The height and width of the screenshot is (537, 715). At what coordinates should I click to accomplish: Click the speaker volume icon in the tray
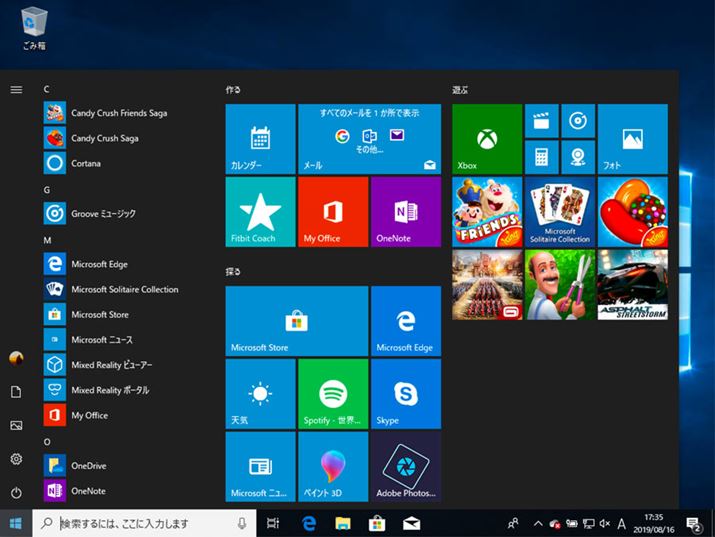click(605, 523)
